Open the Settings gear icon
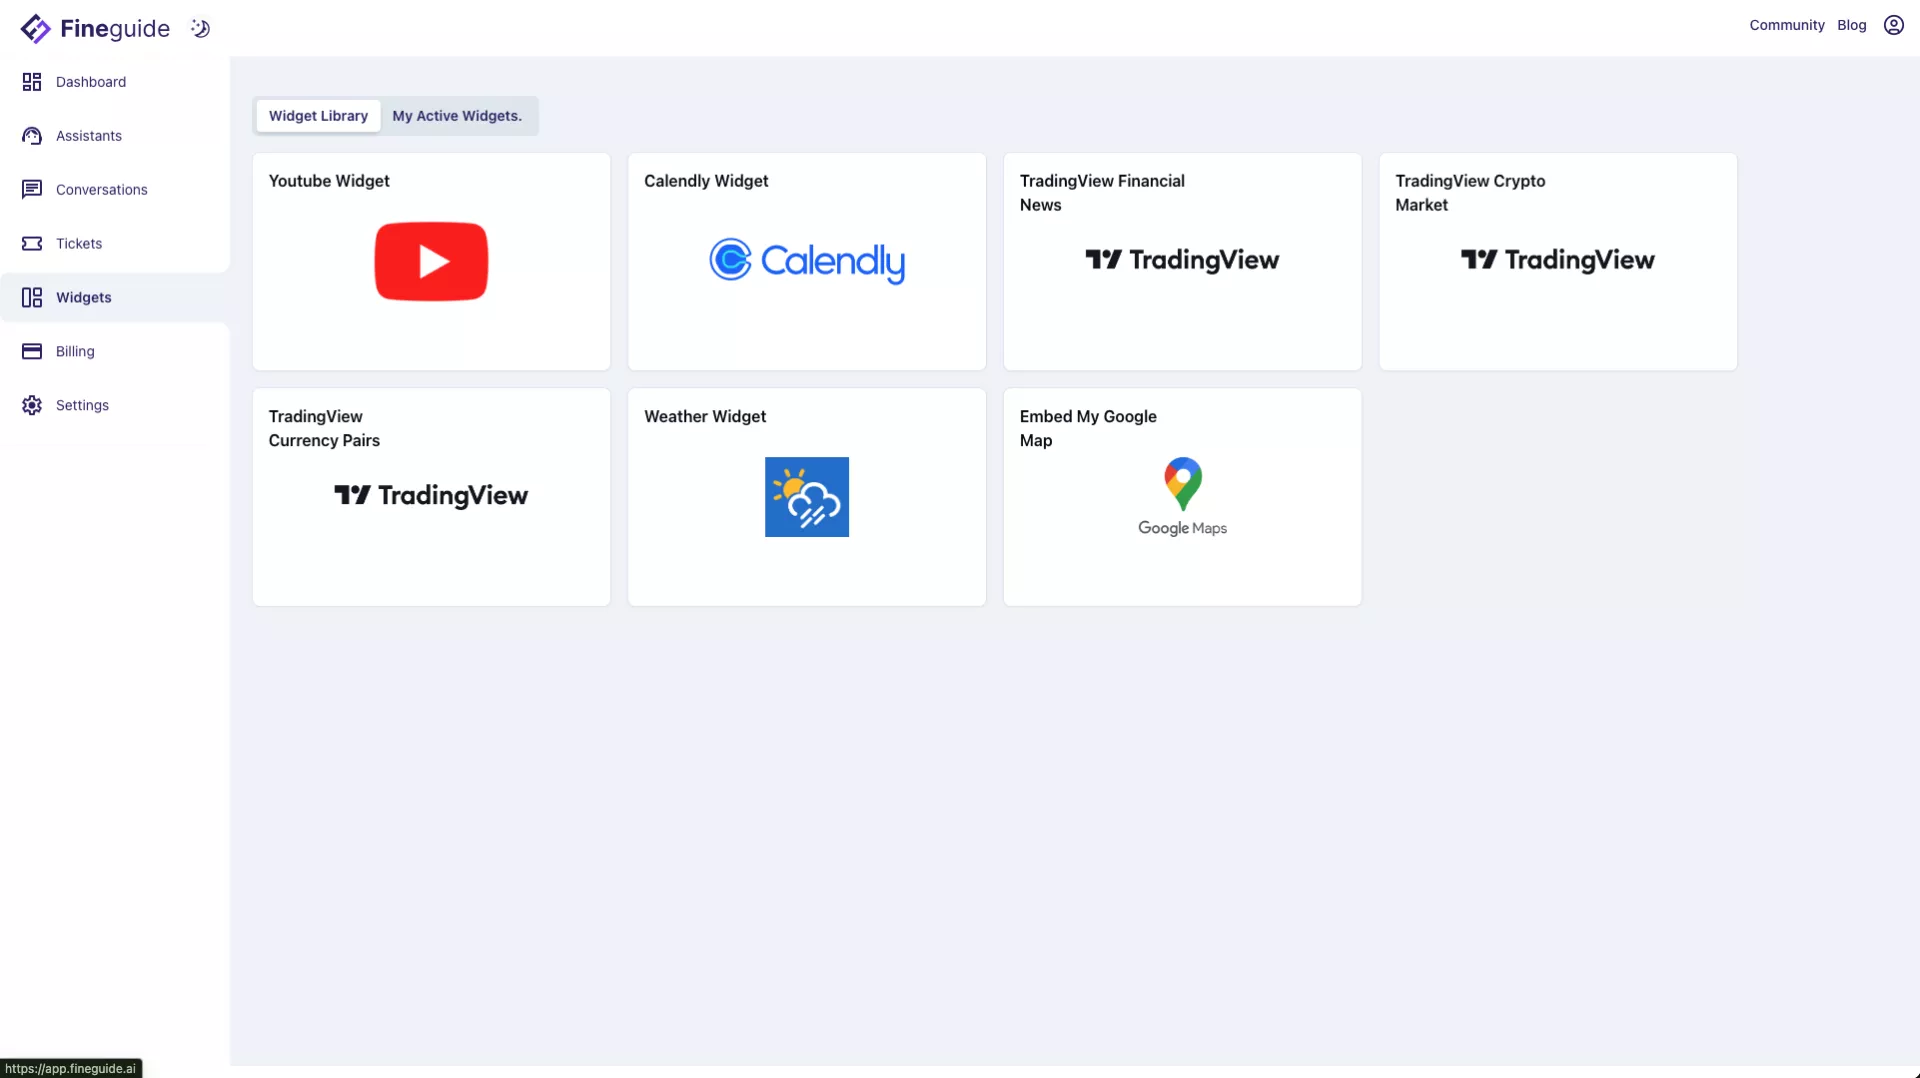This screenshot has width=1920, height=1078. point(32,406)
